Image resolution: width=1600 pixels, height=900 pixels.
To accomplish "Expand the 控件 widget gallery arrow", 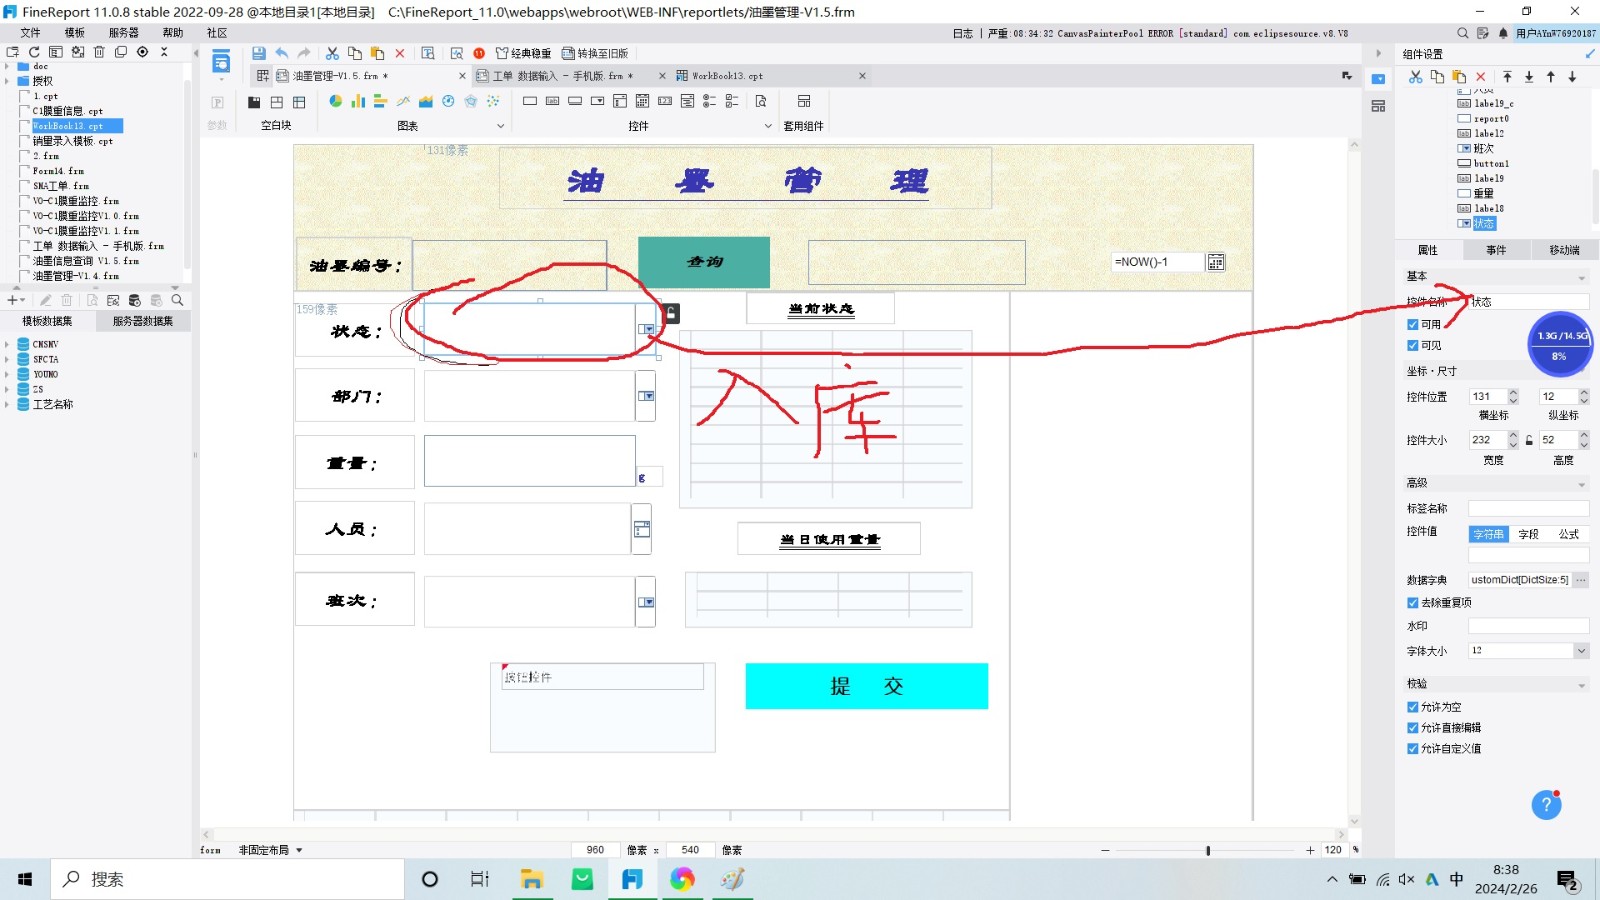I will click(768, 126).
